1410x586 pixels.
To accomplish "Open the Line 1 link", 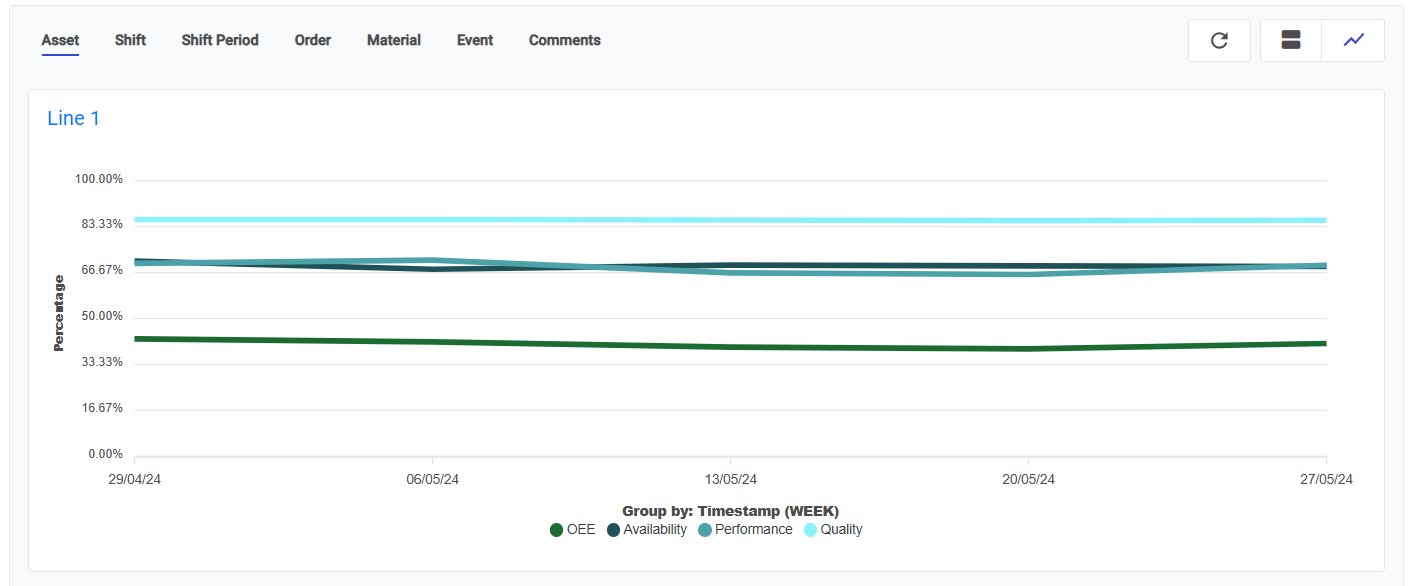I will click(74, 118).
